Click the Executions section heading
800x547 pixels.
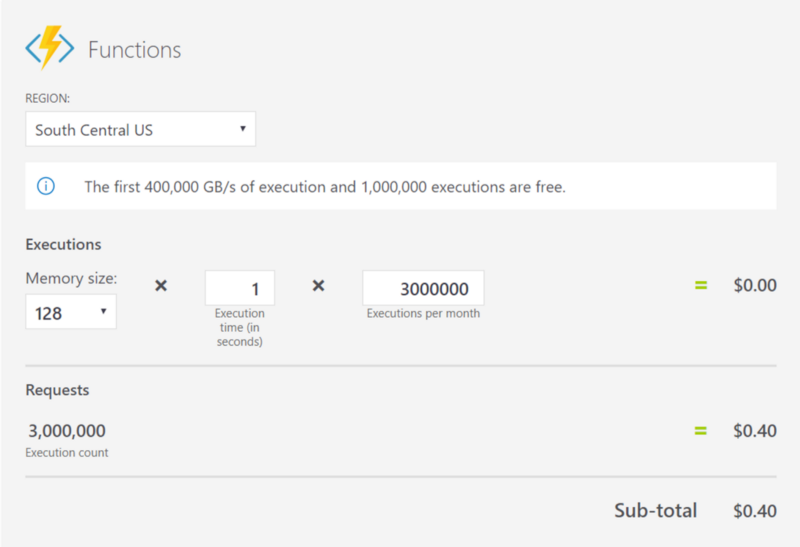click(63, 244)
